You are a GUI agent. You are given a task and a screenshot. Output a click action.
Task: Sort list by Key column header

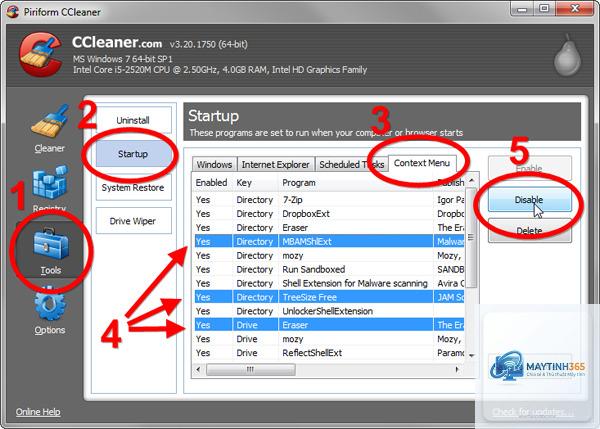[x=255, y=183]
